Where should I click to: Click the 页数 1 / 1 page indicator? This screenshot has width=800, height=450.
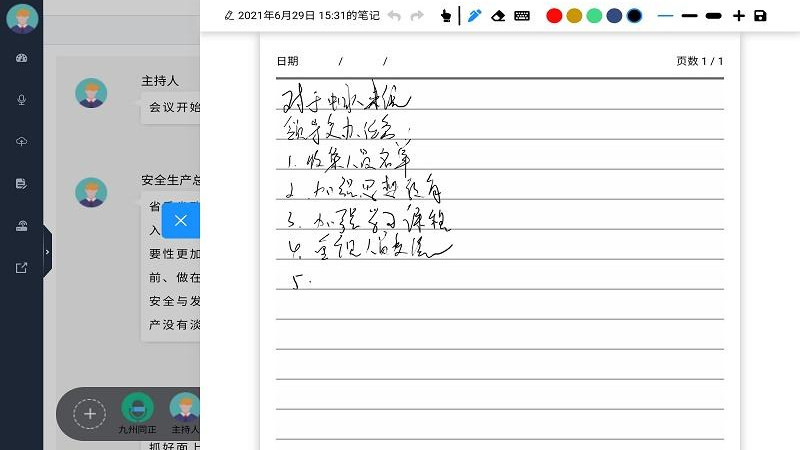pos(699,61)
